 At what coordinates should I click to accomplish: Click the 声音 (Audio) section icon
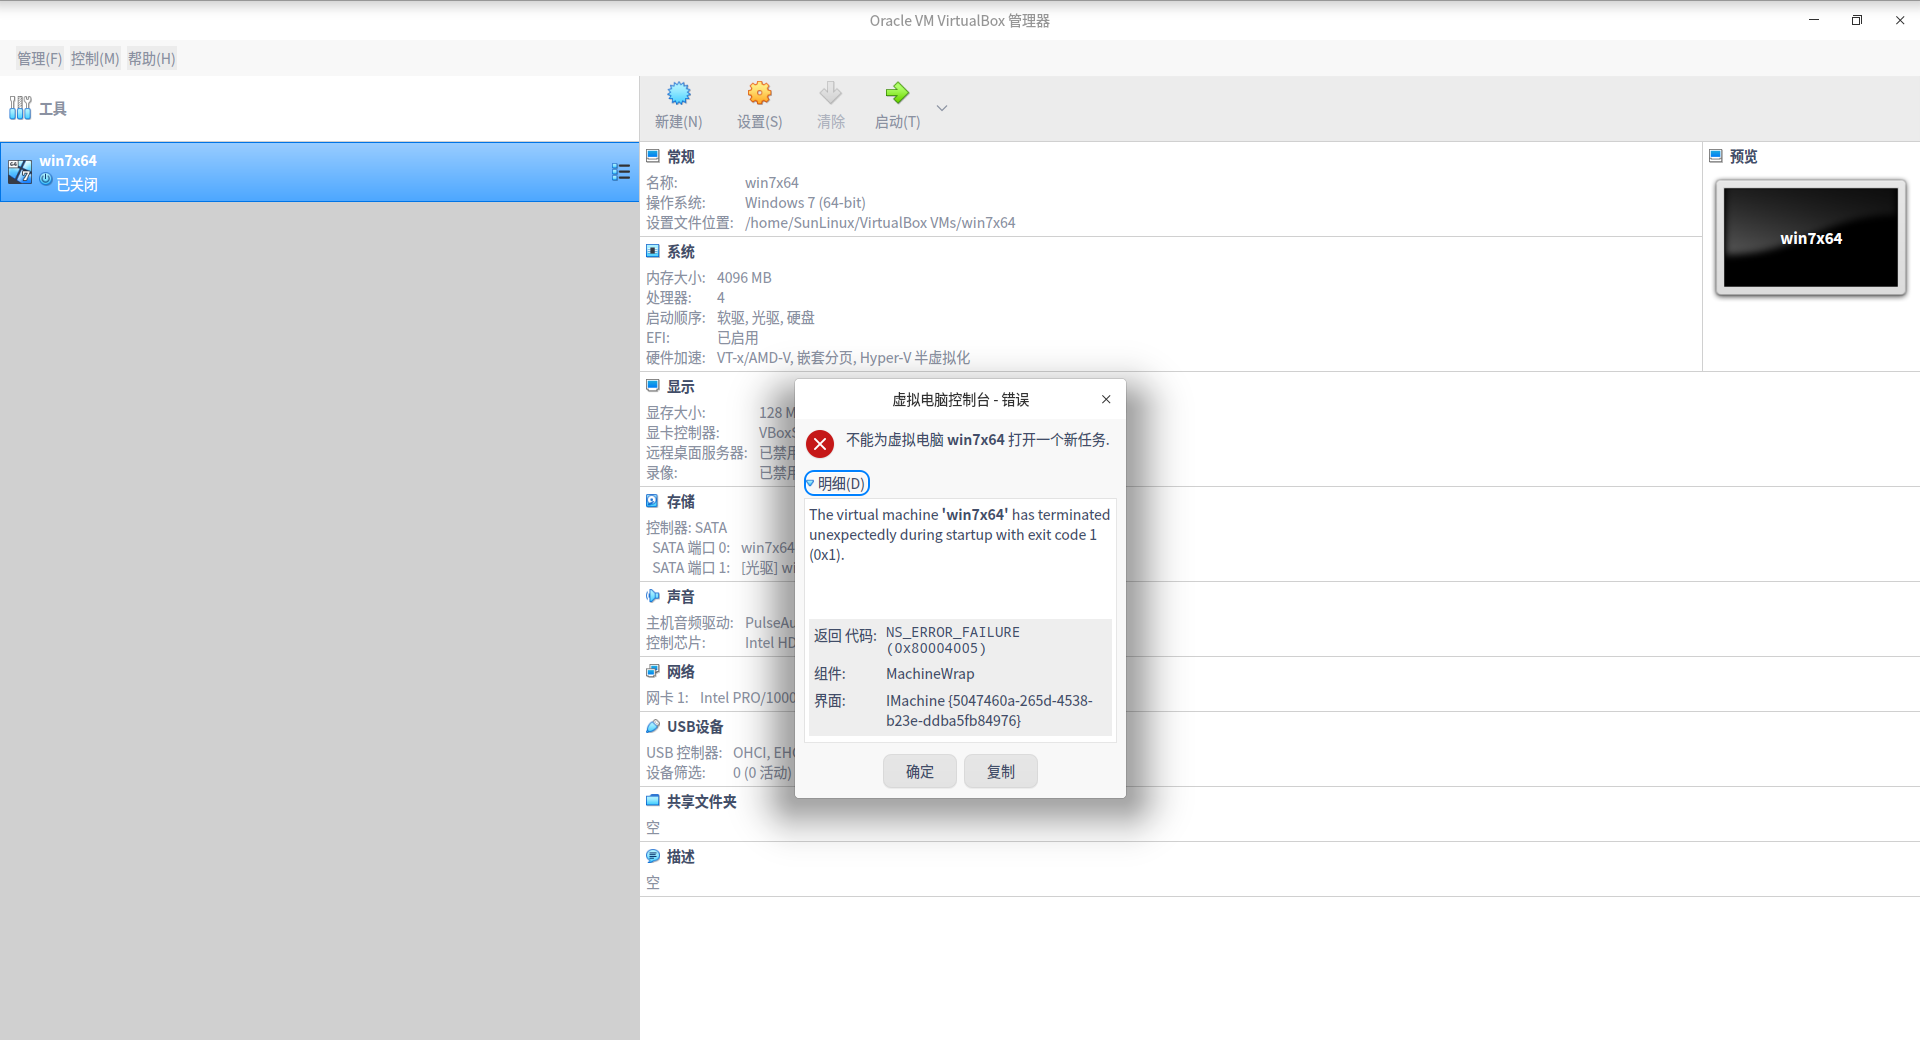(x=653, y=596)
